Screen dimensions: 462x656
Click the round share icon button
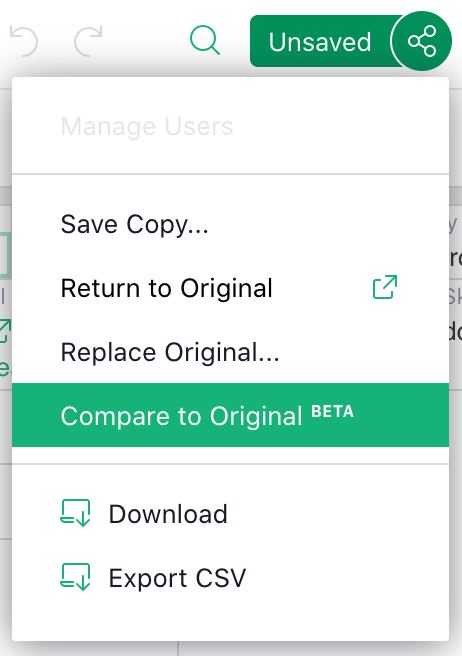422,41
